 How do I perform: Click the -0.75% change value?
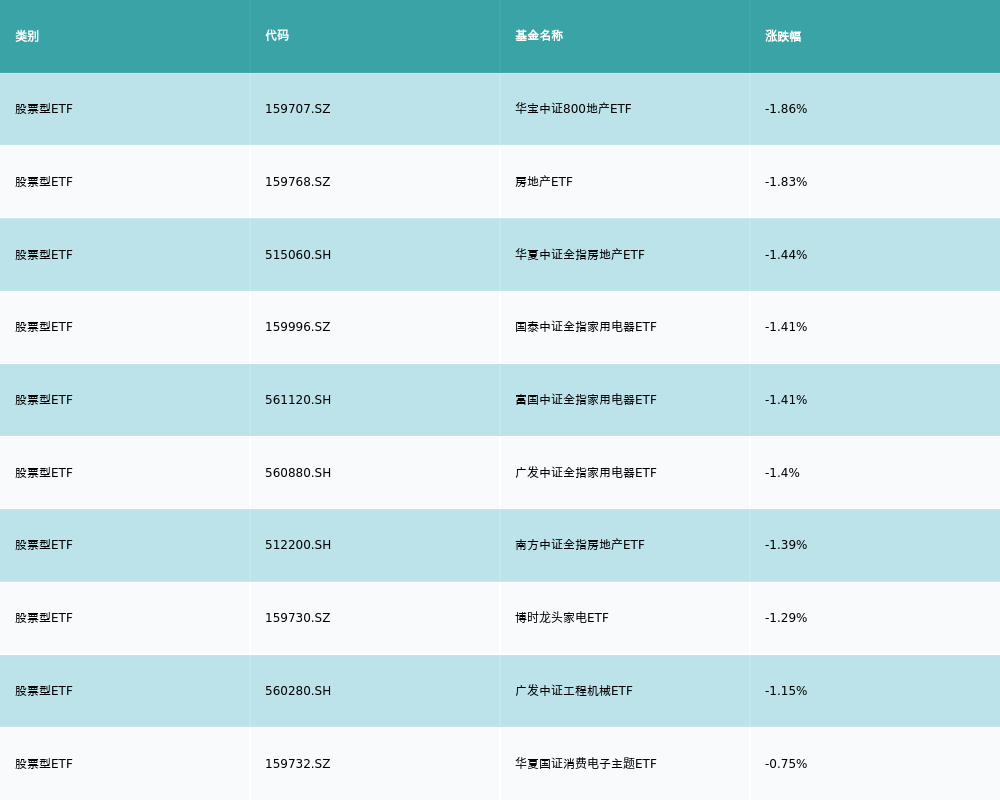click(x=786, y=764)
